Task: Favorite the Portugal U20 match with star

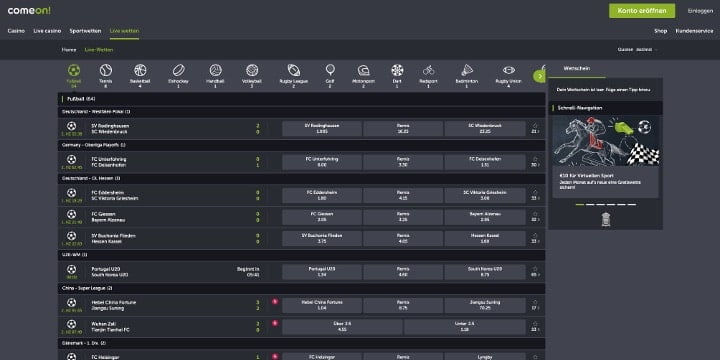Action: tap(535, 269)
